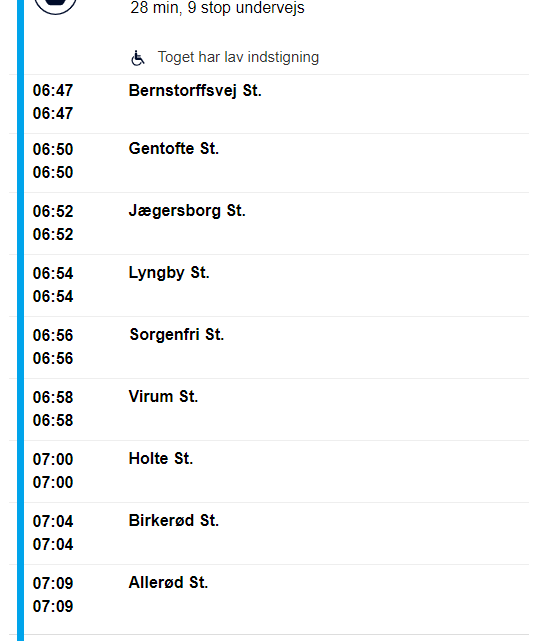Select the Birkerød St. stop
This screenshot has height=641, width=538.
point(174,520)
